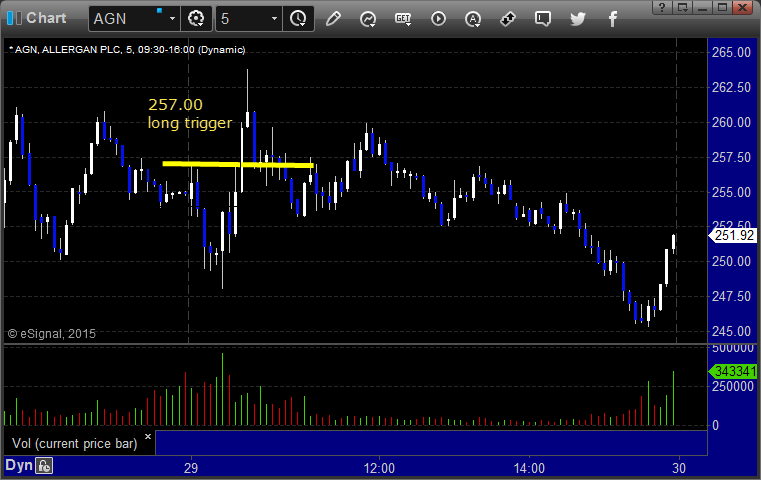
Task: Click the 250.00 price scale label
Action: pyautogui.click(x=731, y=262)
